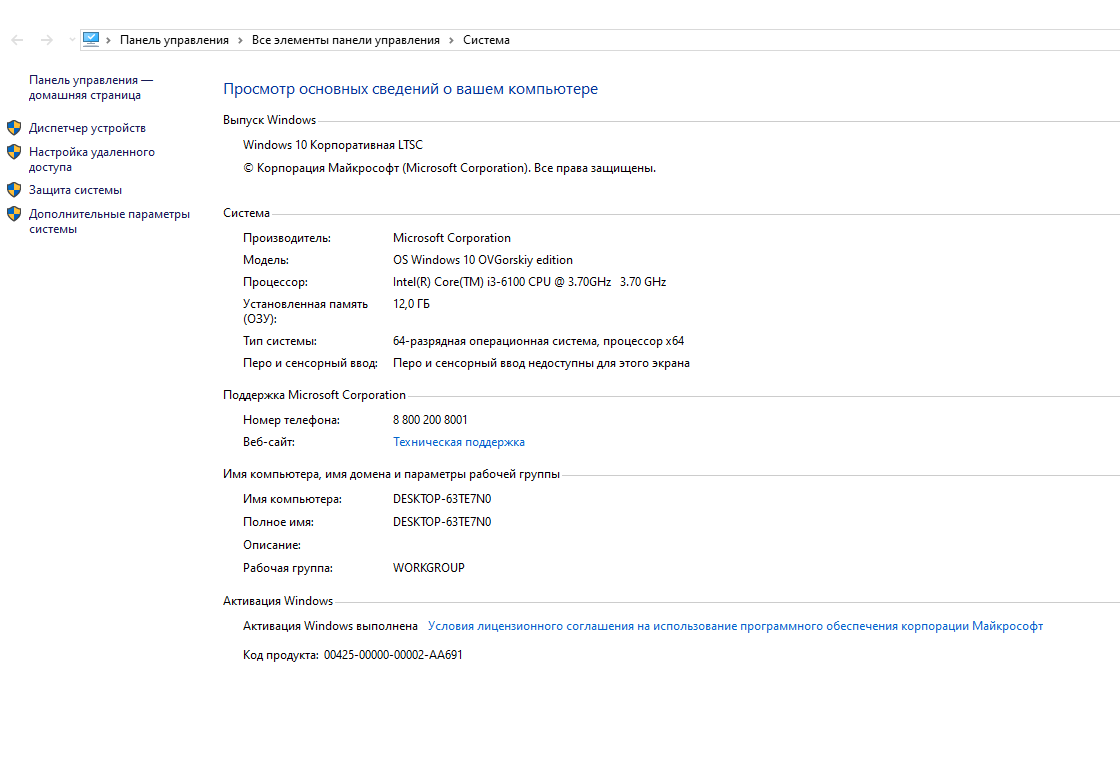Select the Intel(R) Core(TM) i3-6100 CPU processor value
Viewport: 1120px width, 776px height.
pos(529,282)
